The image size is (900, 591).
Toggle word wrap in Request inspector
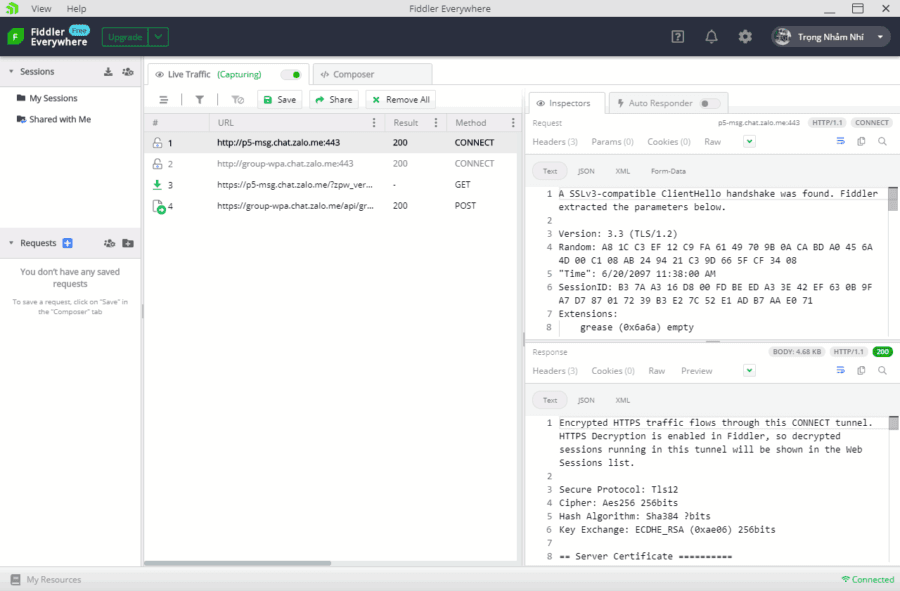tap(840, 141)
